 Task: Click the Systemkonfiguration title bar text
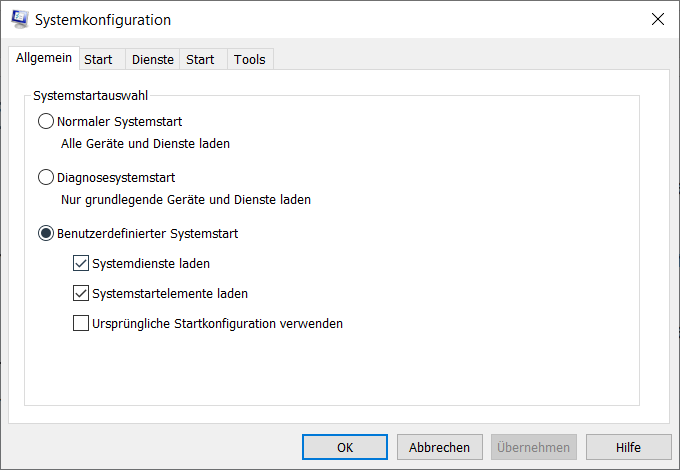click(103, 20)
